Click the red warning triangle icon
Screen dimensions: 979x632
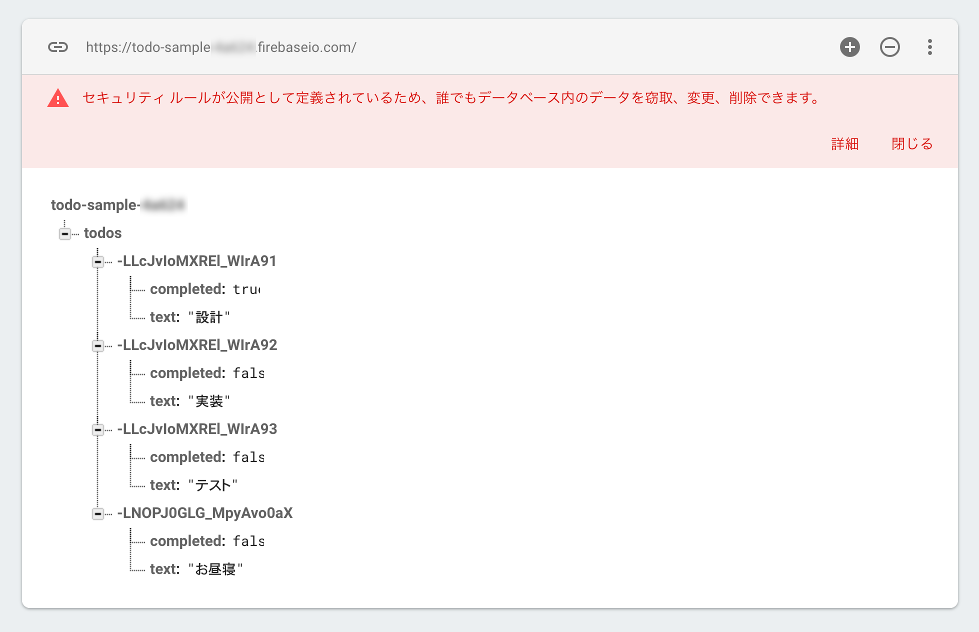coord(58,98)
